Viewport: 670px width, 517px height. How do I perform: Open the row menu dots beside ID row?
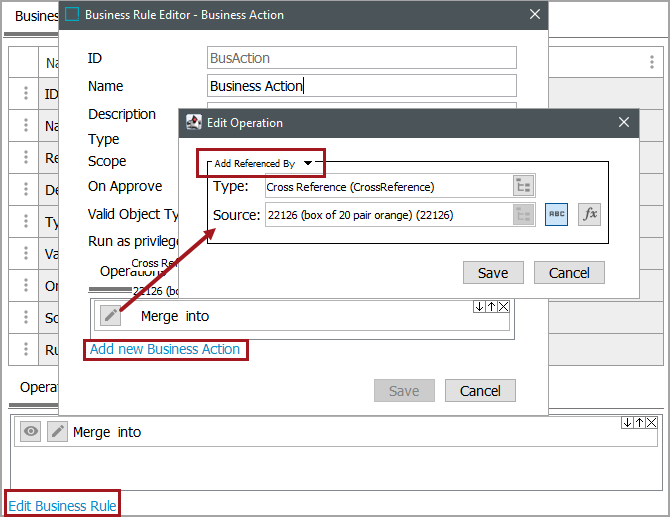[24, 95]
